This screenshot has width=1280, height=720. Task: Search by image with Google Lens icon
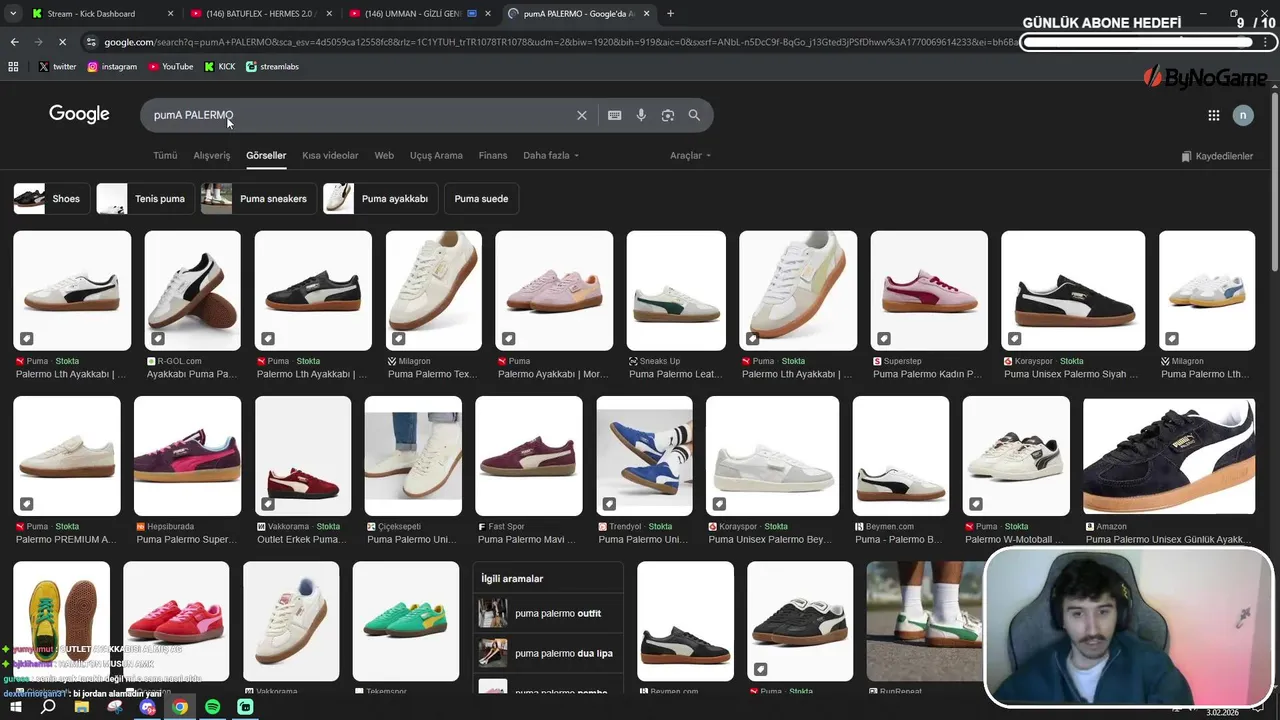[668, 115]
